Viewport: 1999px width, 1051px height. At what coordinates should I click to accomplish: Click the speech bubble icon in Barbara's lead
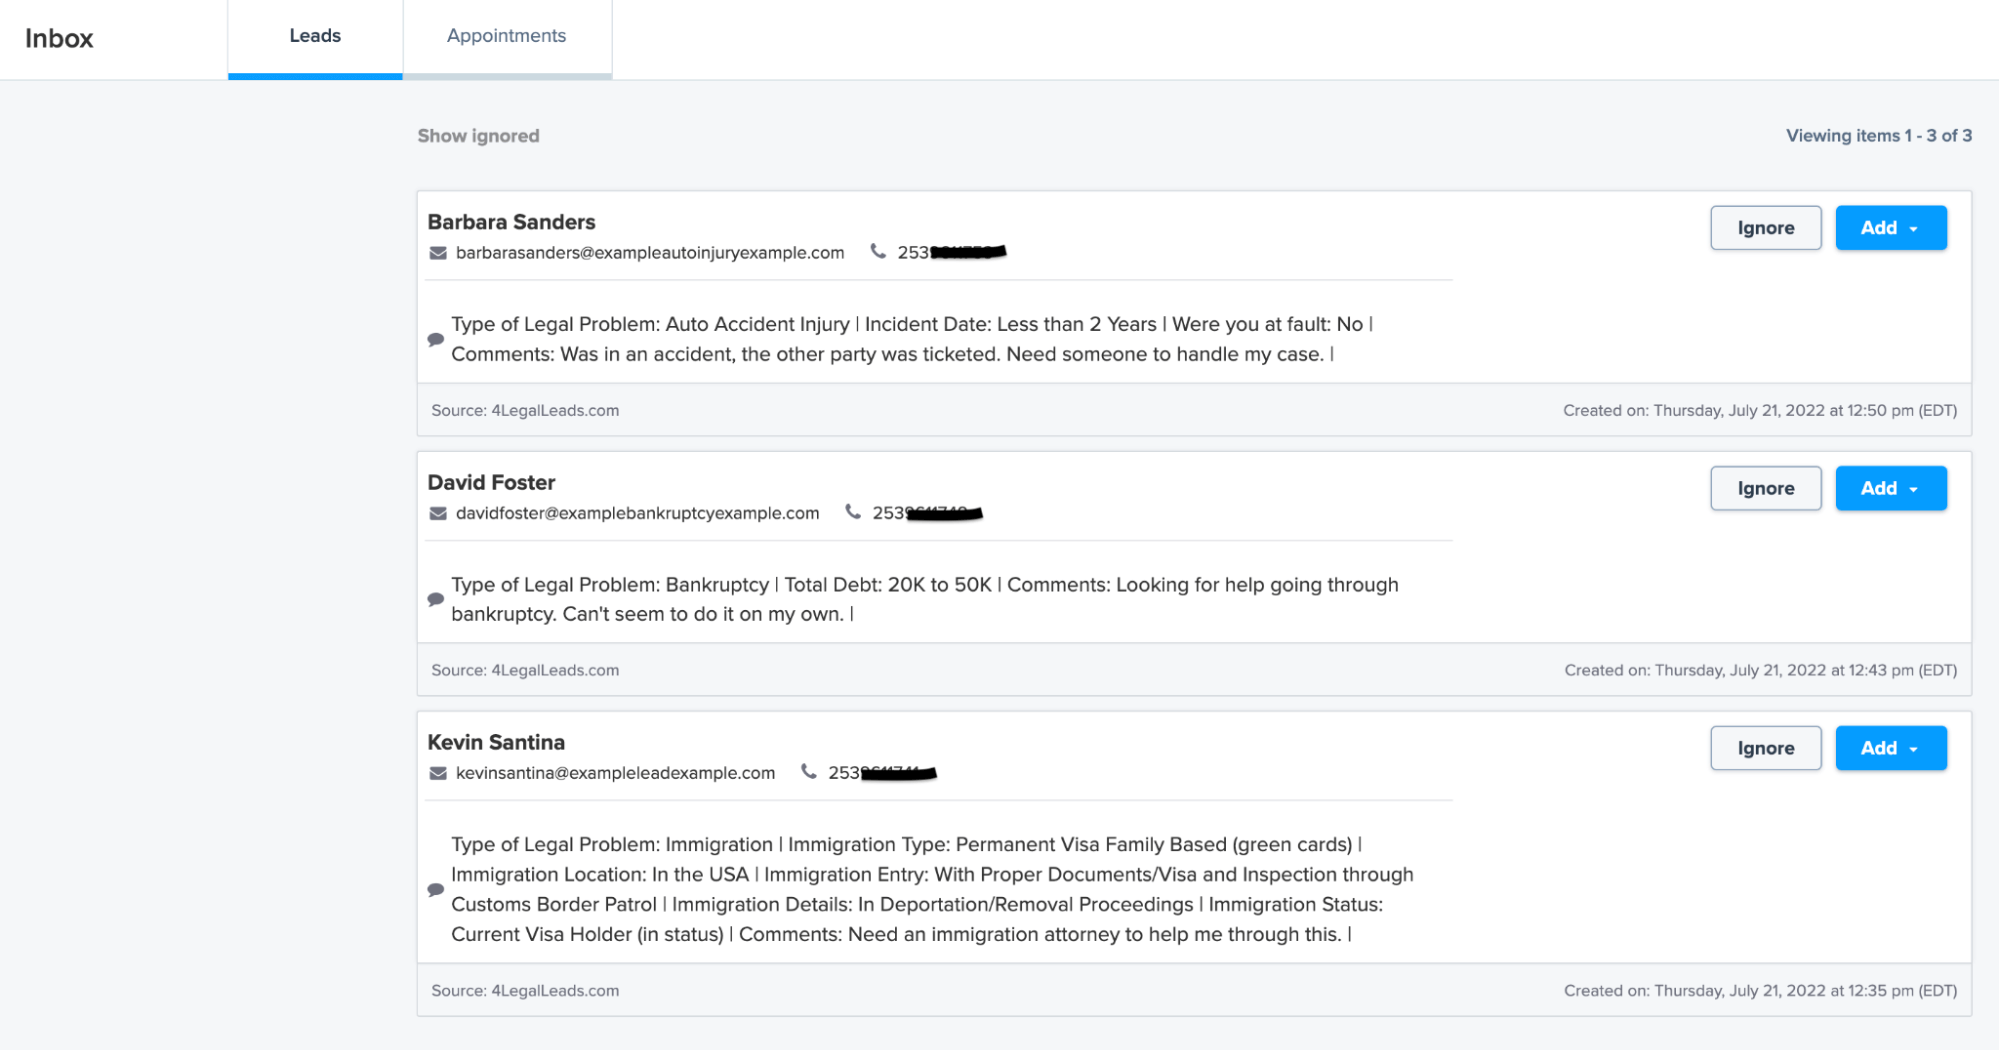click(436, 340)
